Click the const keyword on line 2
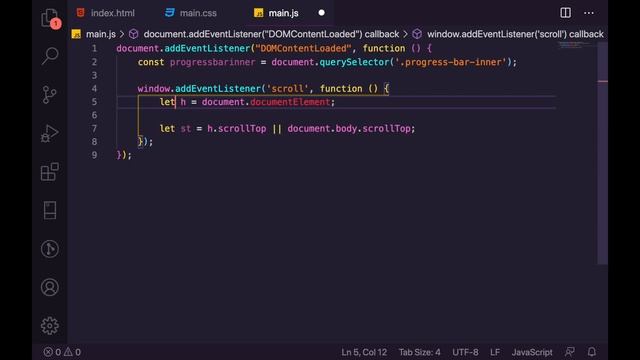Image resolution: width=640 pixels, height=360 pixels. tap(151, 62)
